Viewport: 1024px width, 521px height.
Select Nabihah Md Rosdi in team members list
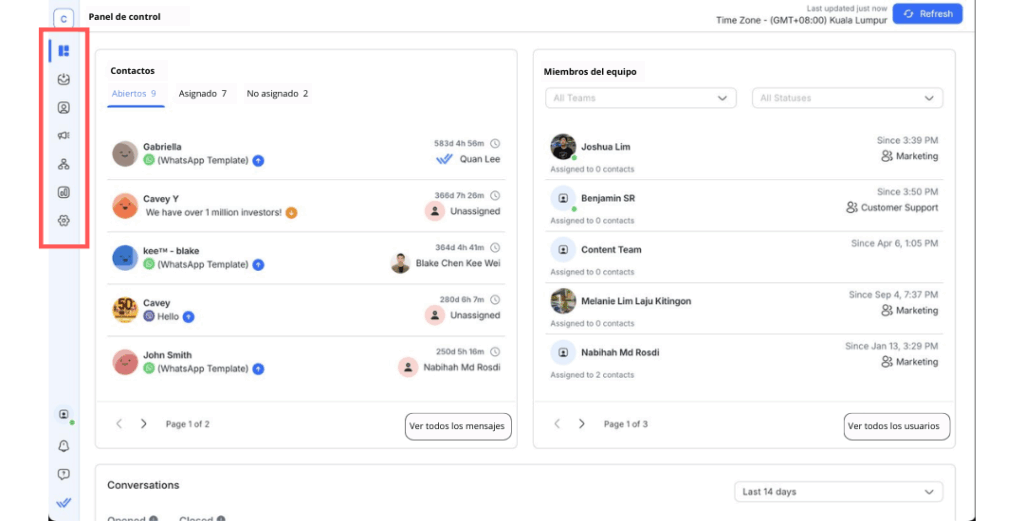(620, 353)
